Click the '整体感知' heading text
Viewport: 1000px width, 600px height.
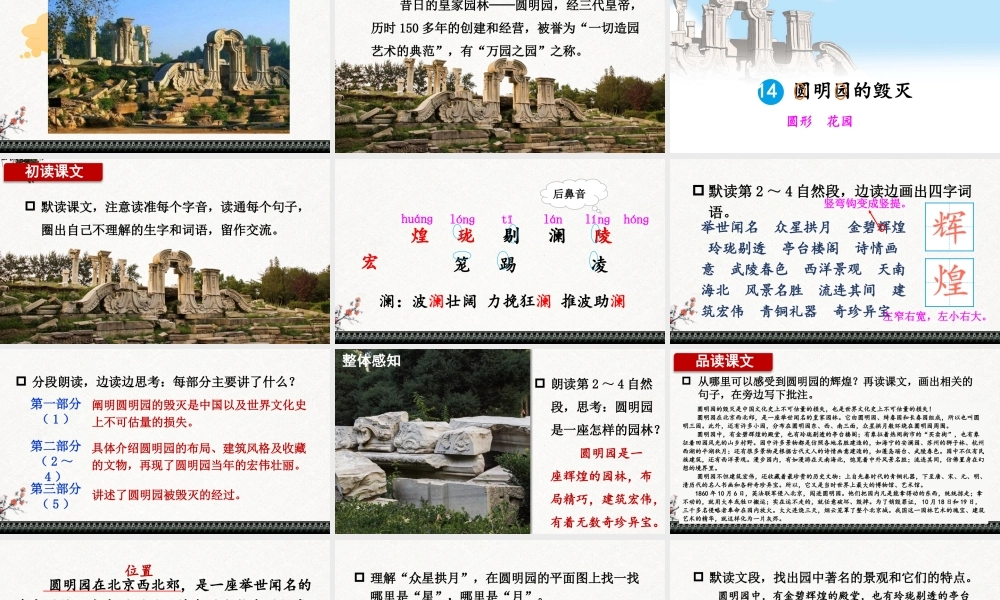[371, 360]
